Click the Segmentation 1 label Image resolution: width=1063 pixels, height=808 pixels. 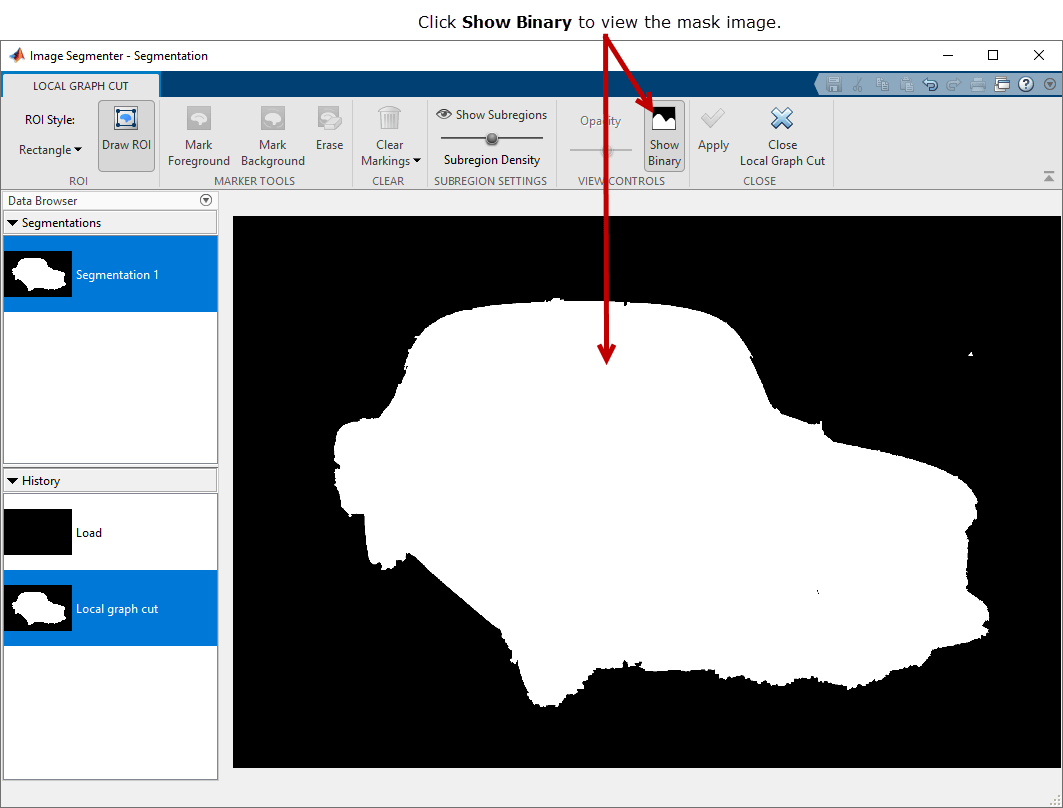tap(117, 275)
